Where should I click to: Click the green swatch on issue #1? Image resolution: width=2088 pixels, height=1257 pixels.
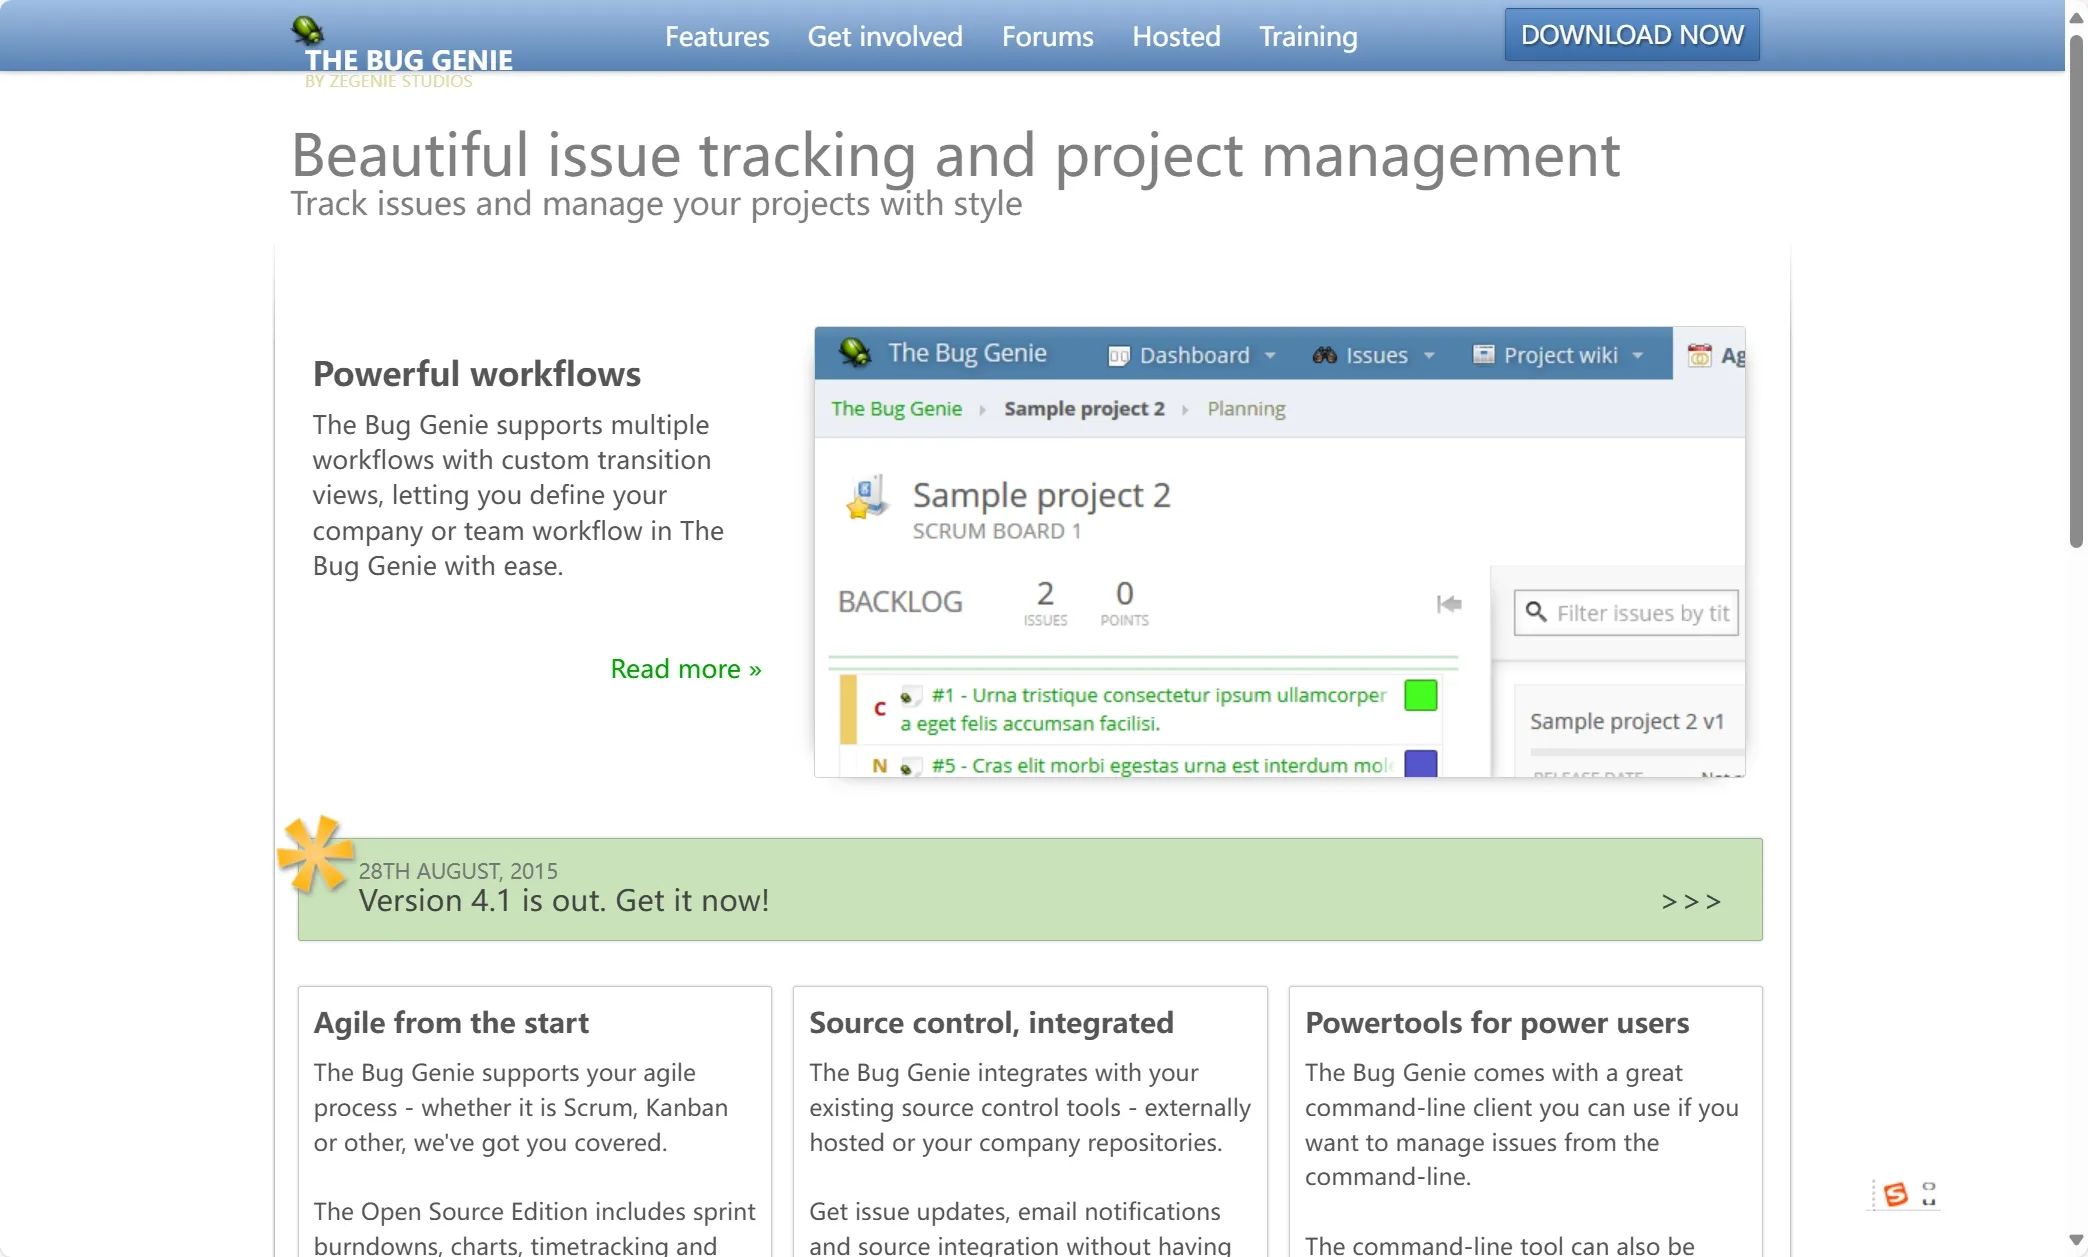(1420, 695)
